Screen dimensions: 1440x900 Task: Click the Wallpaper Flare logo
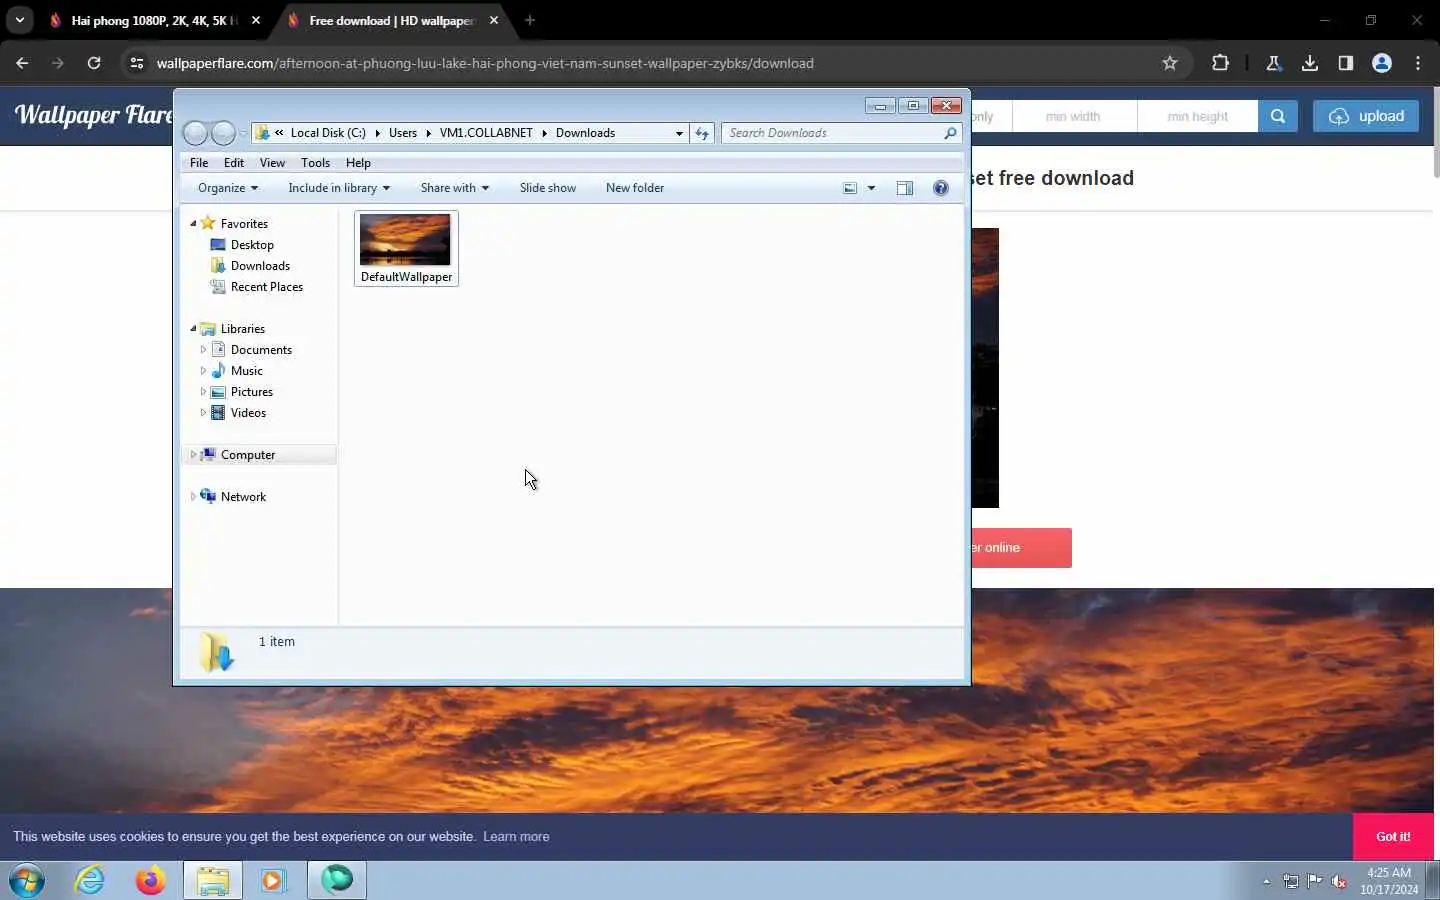(x=93, y=115)
